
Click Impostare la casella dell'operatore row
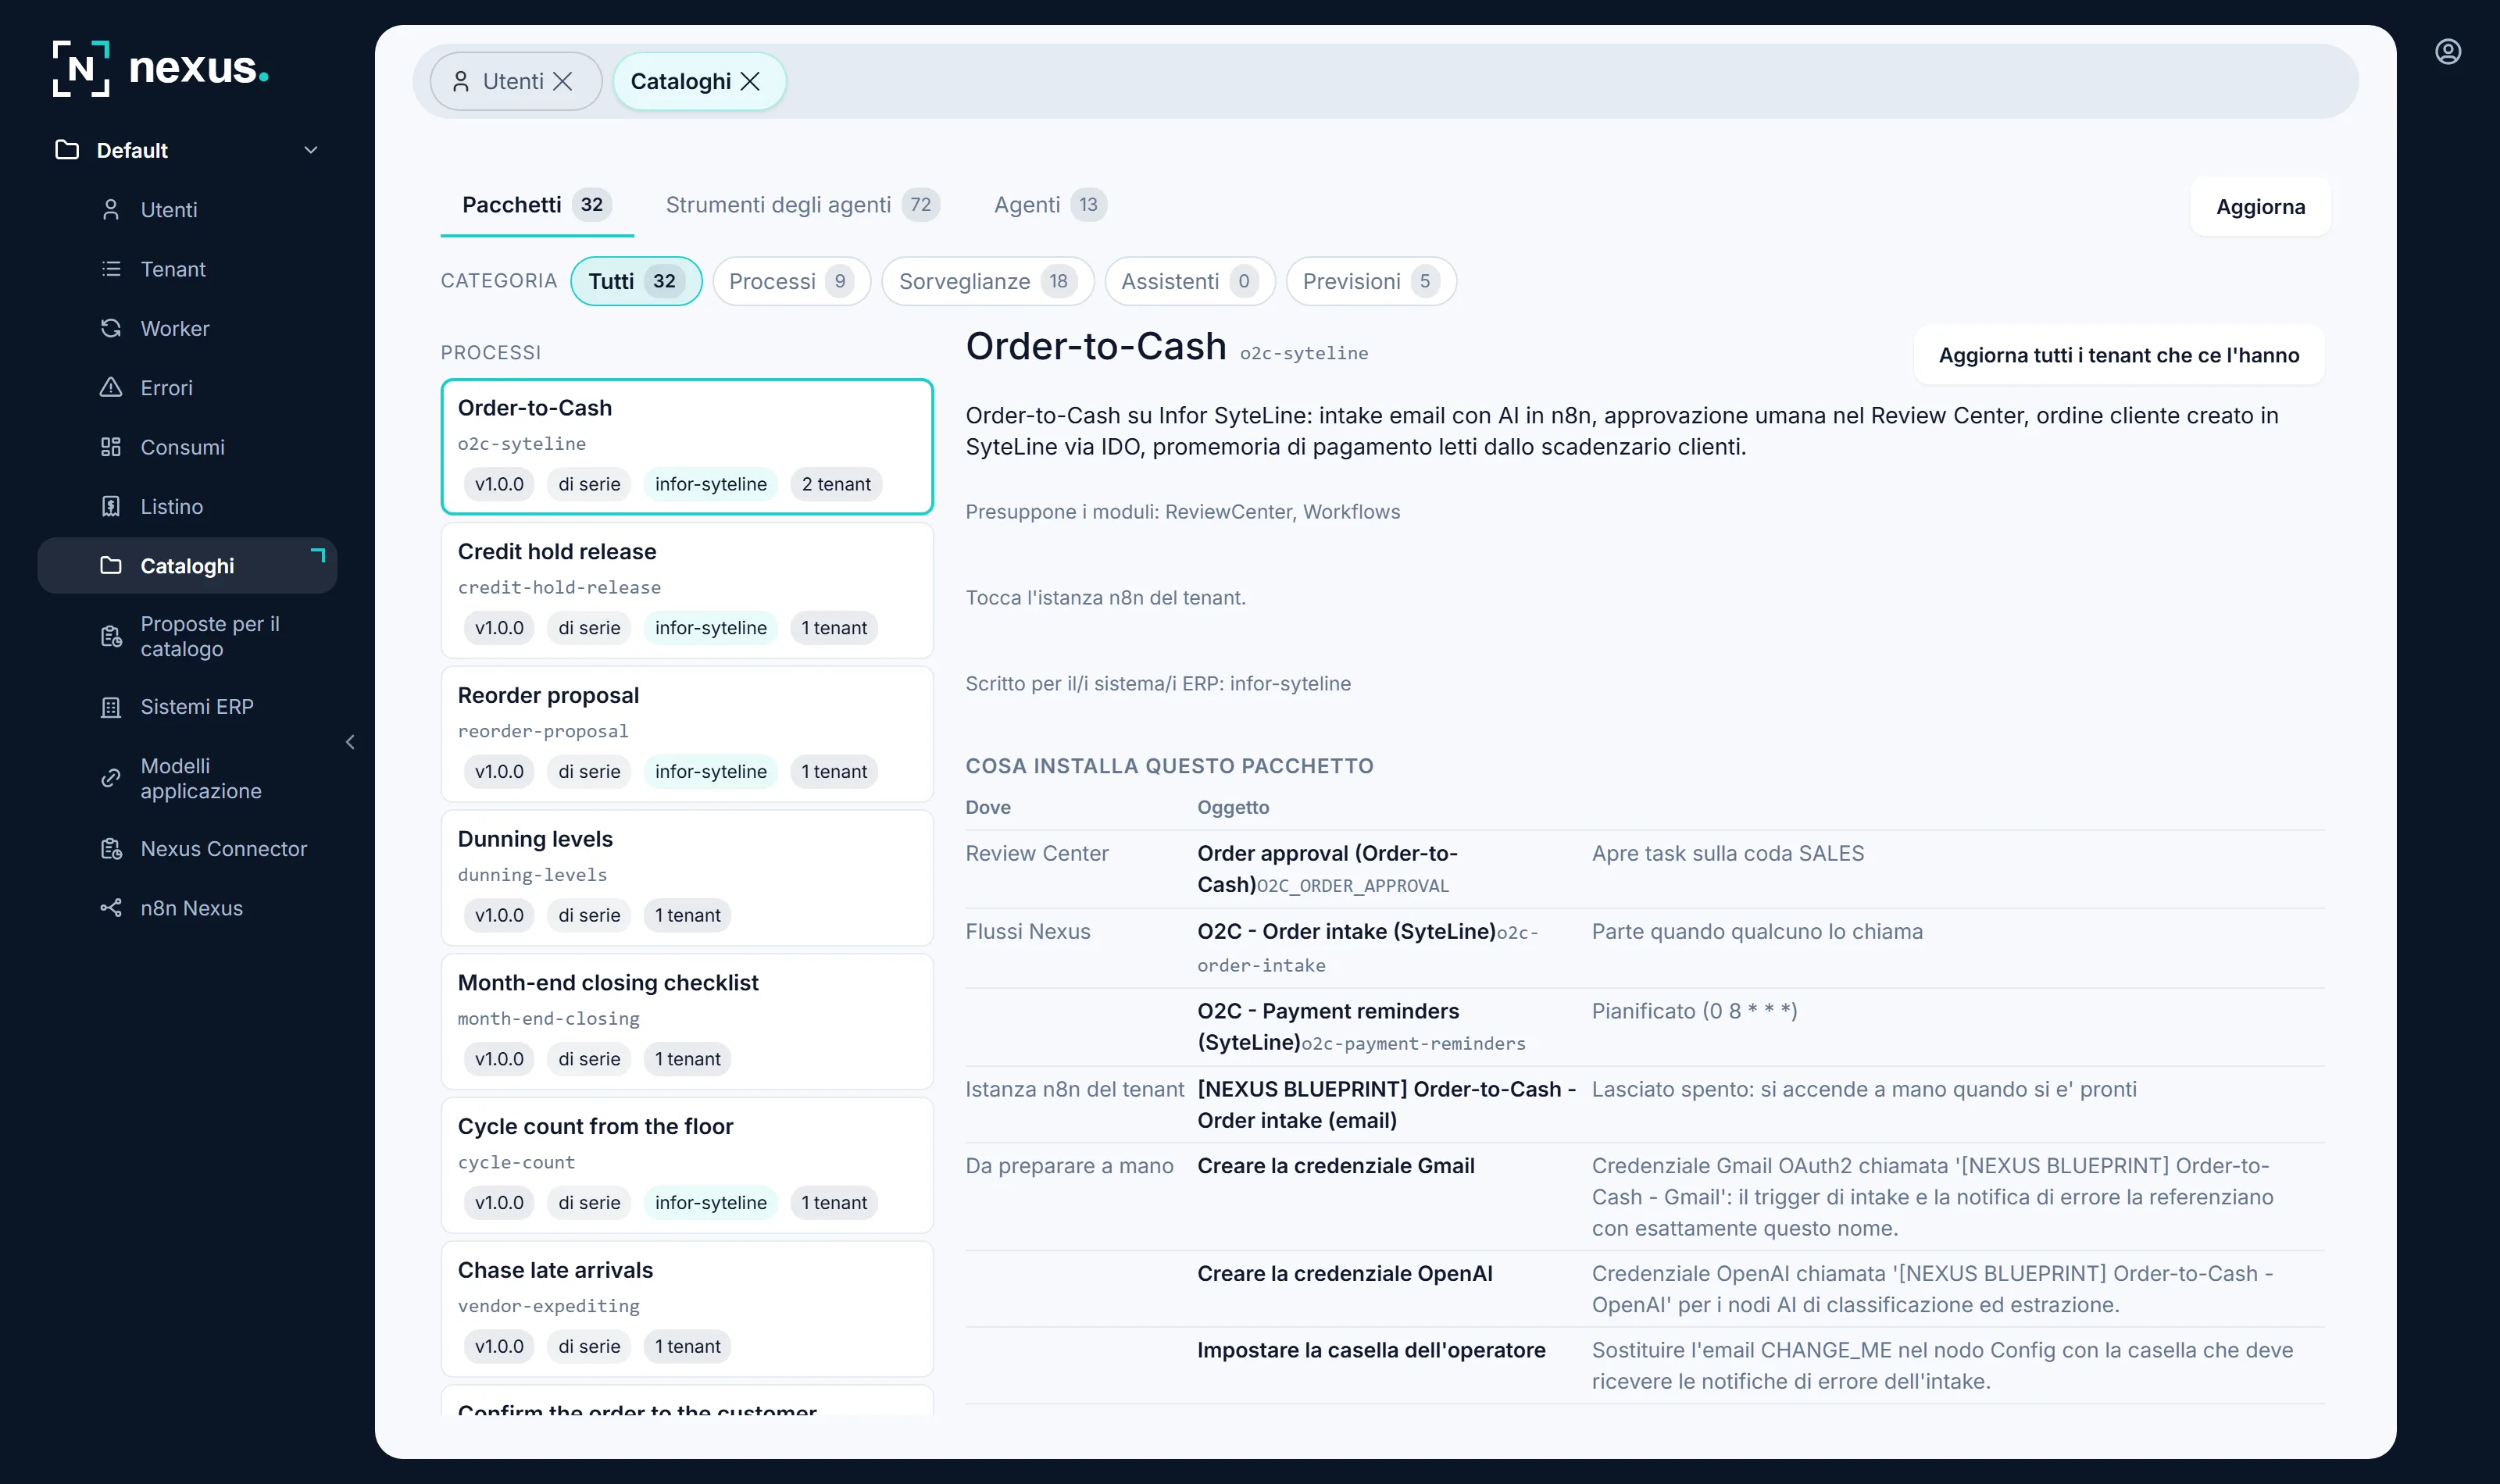(1645, 1366)
